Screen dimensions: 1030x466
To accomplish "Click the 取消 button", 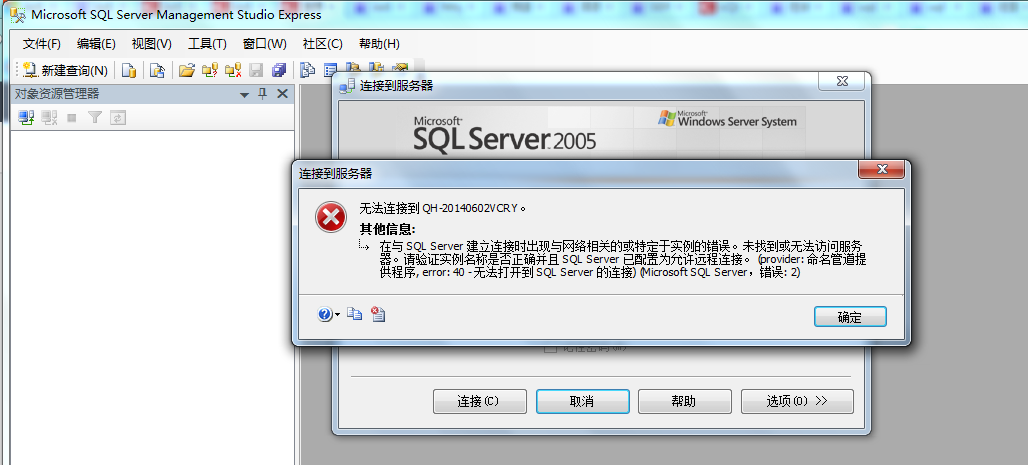I will click(x=582, y=401).
